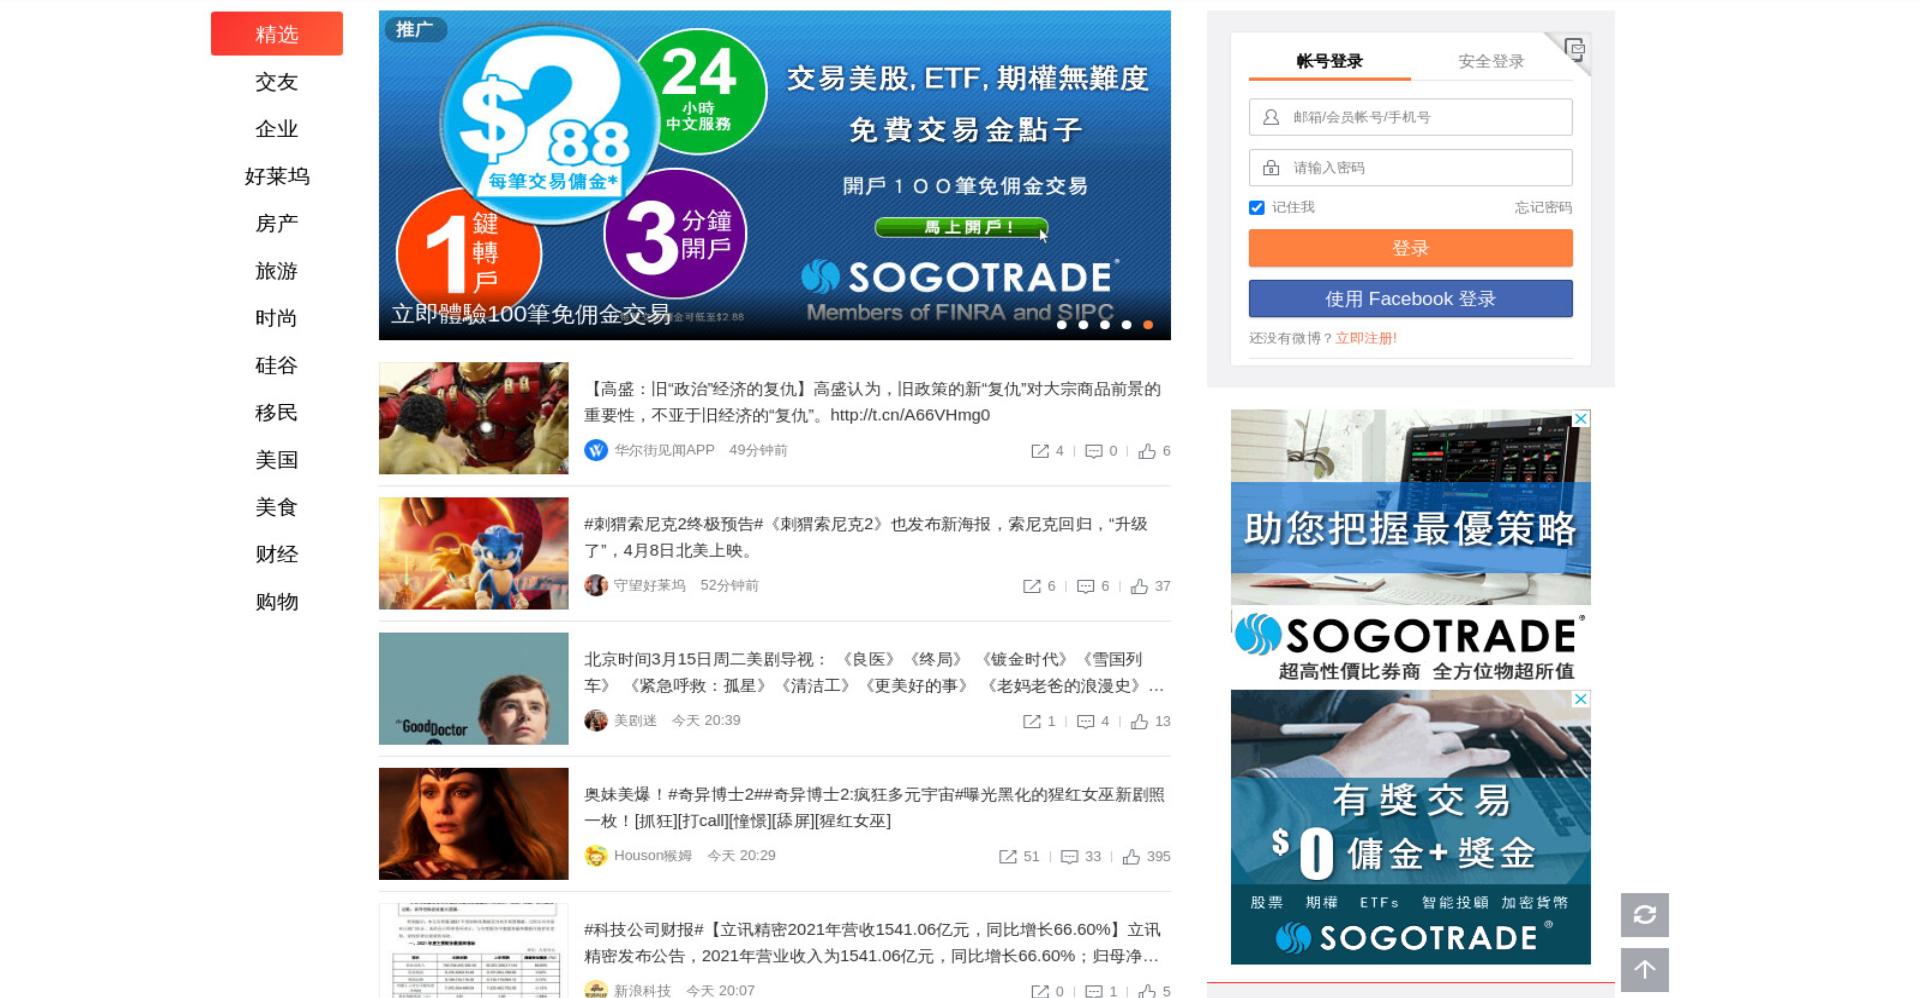Click the 有獎交易 SogoTrade ad
Screen dimensions: 1920x998
click(x=1410, y=827)
